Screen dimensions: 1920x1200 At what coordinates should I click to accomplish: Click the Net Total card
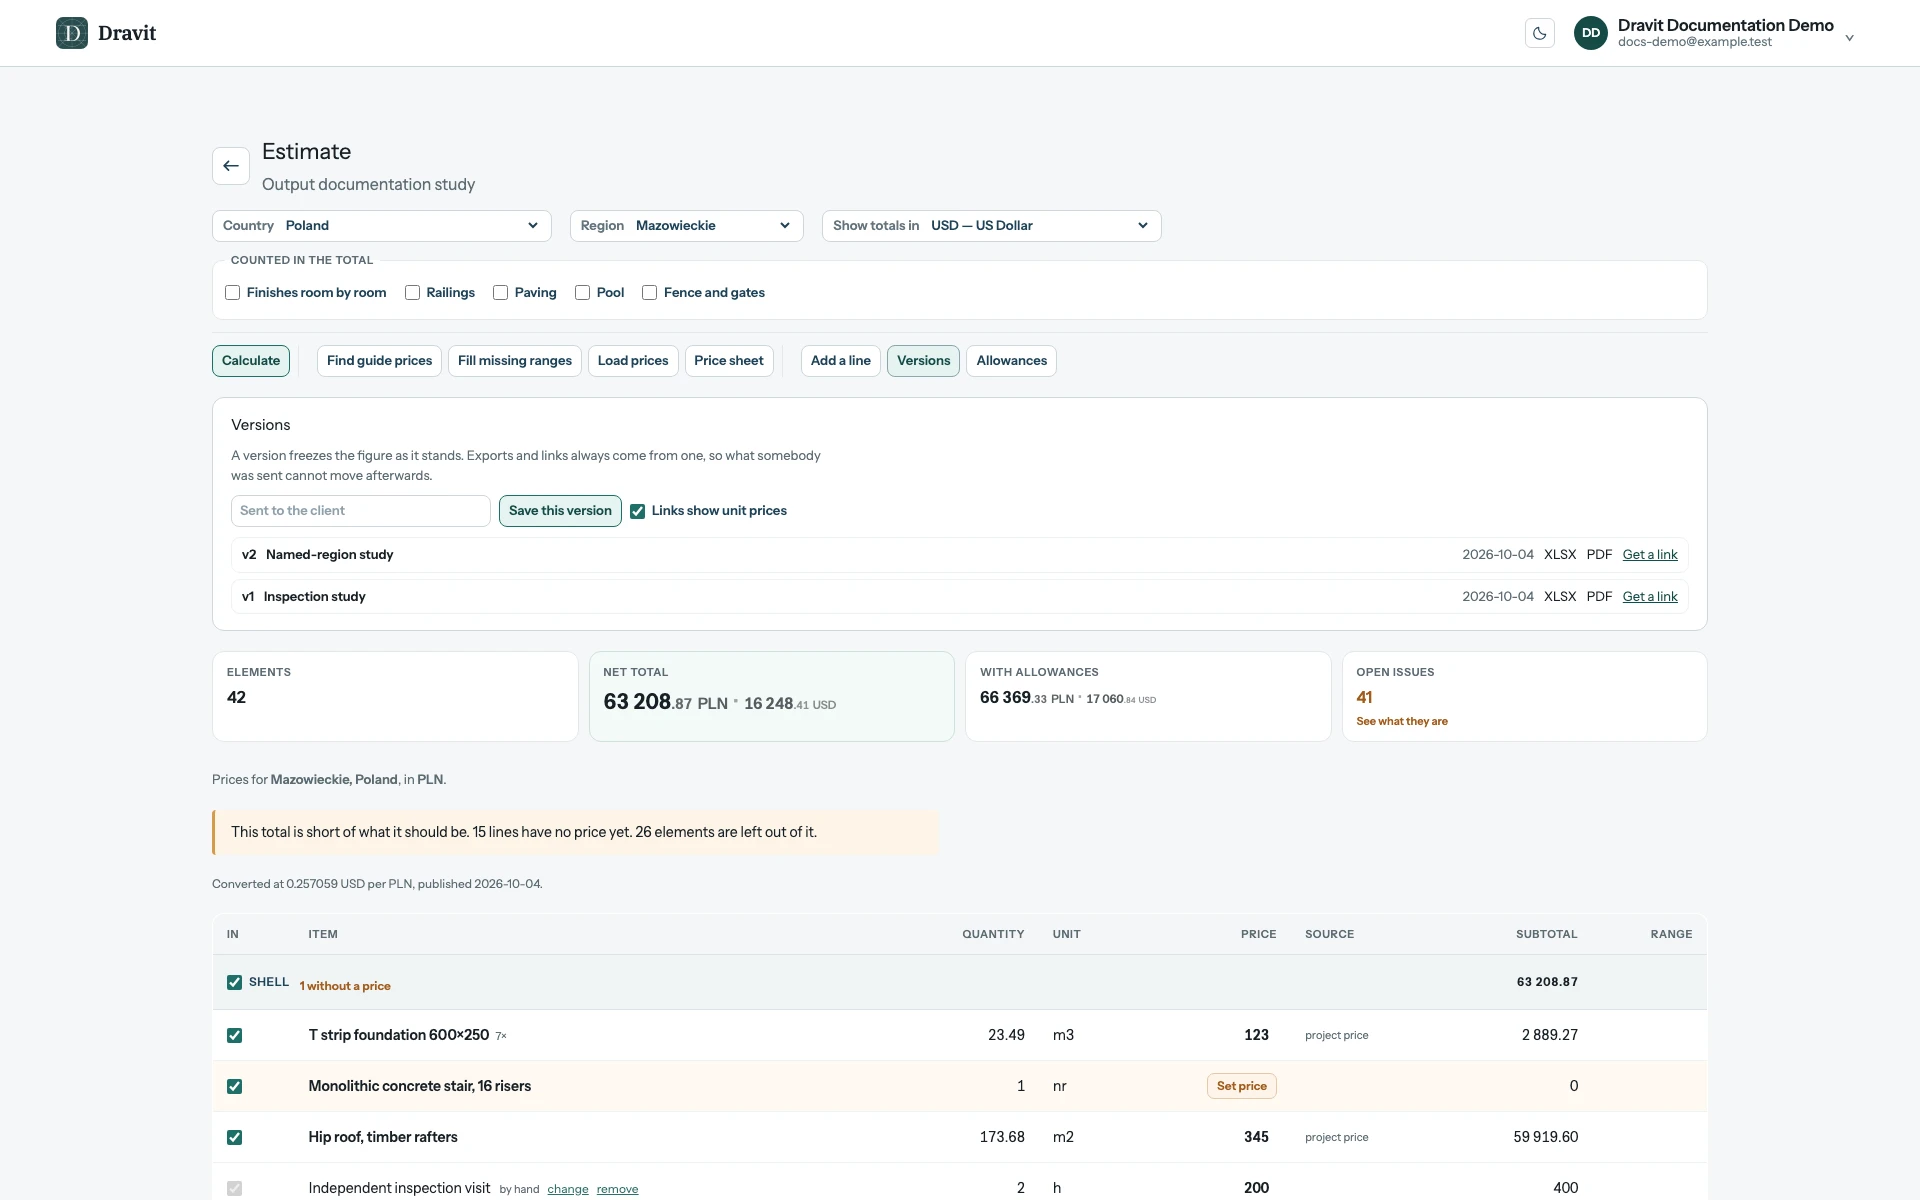click(772, 697)
